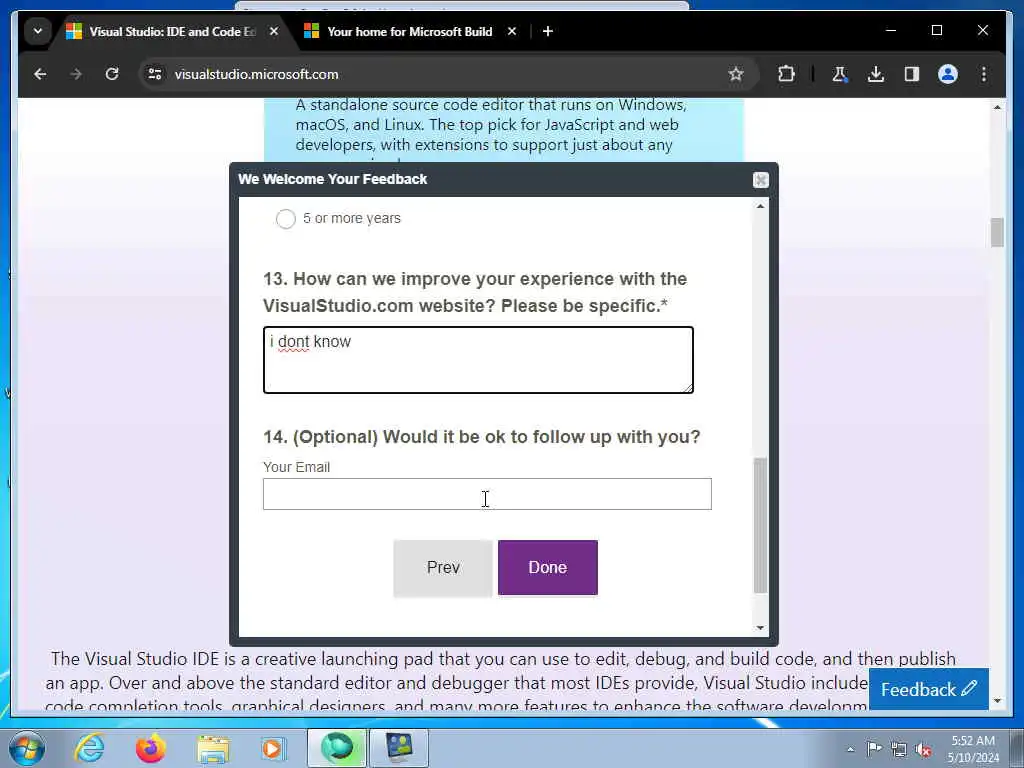
Task: Click the browser forward arrow
Action: pyautogui.click(x=76, y=74)
